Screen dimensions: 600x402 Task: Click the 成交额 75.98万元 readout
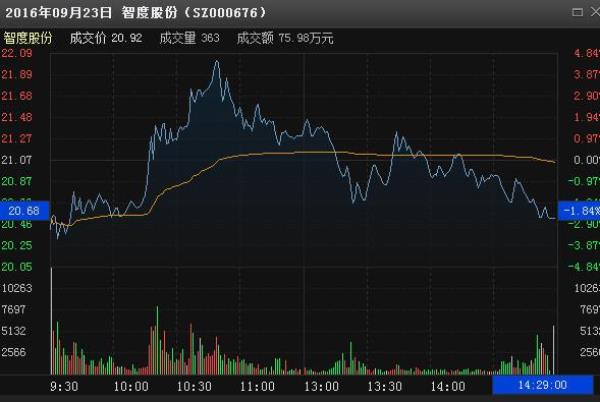285,37
